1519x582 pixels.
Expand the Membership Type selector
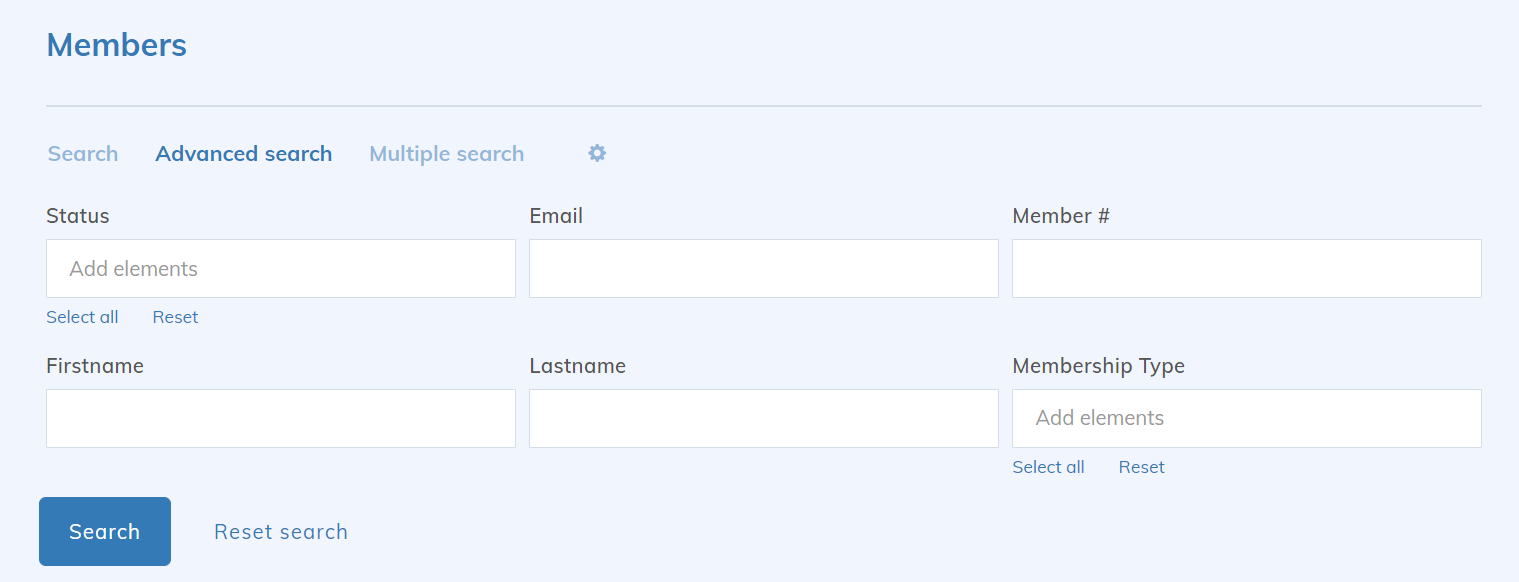[x=1246, y=418]
